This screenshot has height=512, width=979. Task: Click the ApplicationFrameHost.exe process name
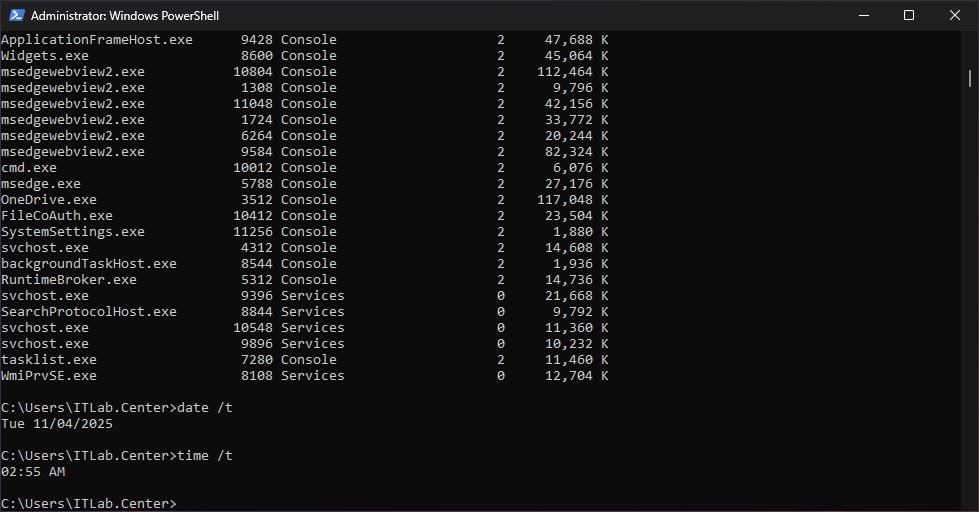(x=96, y=40)
